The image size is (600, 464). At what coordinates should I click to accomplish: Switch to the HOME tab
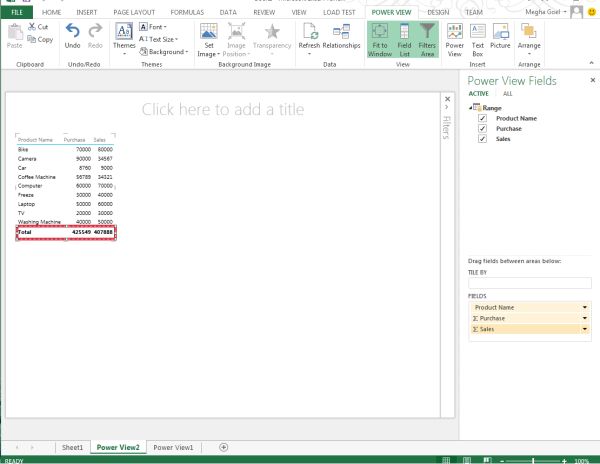(52, 12)
